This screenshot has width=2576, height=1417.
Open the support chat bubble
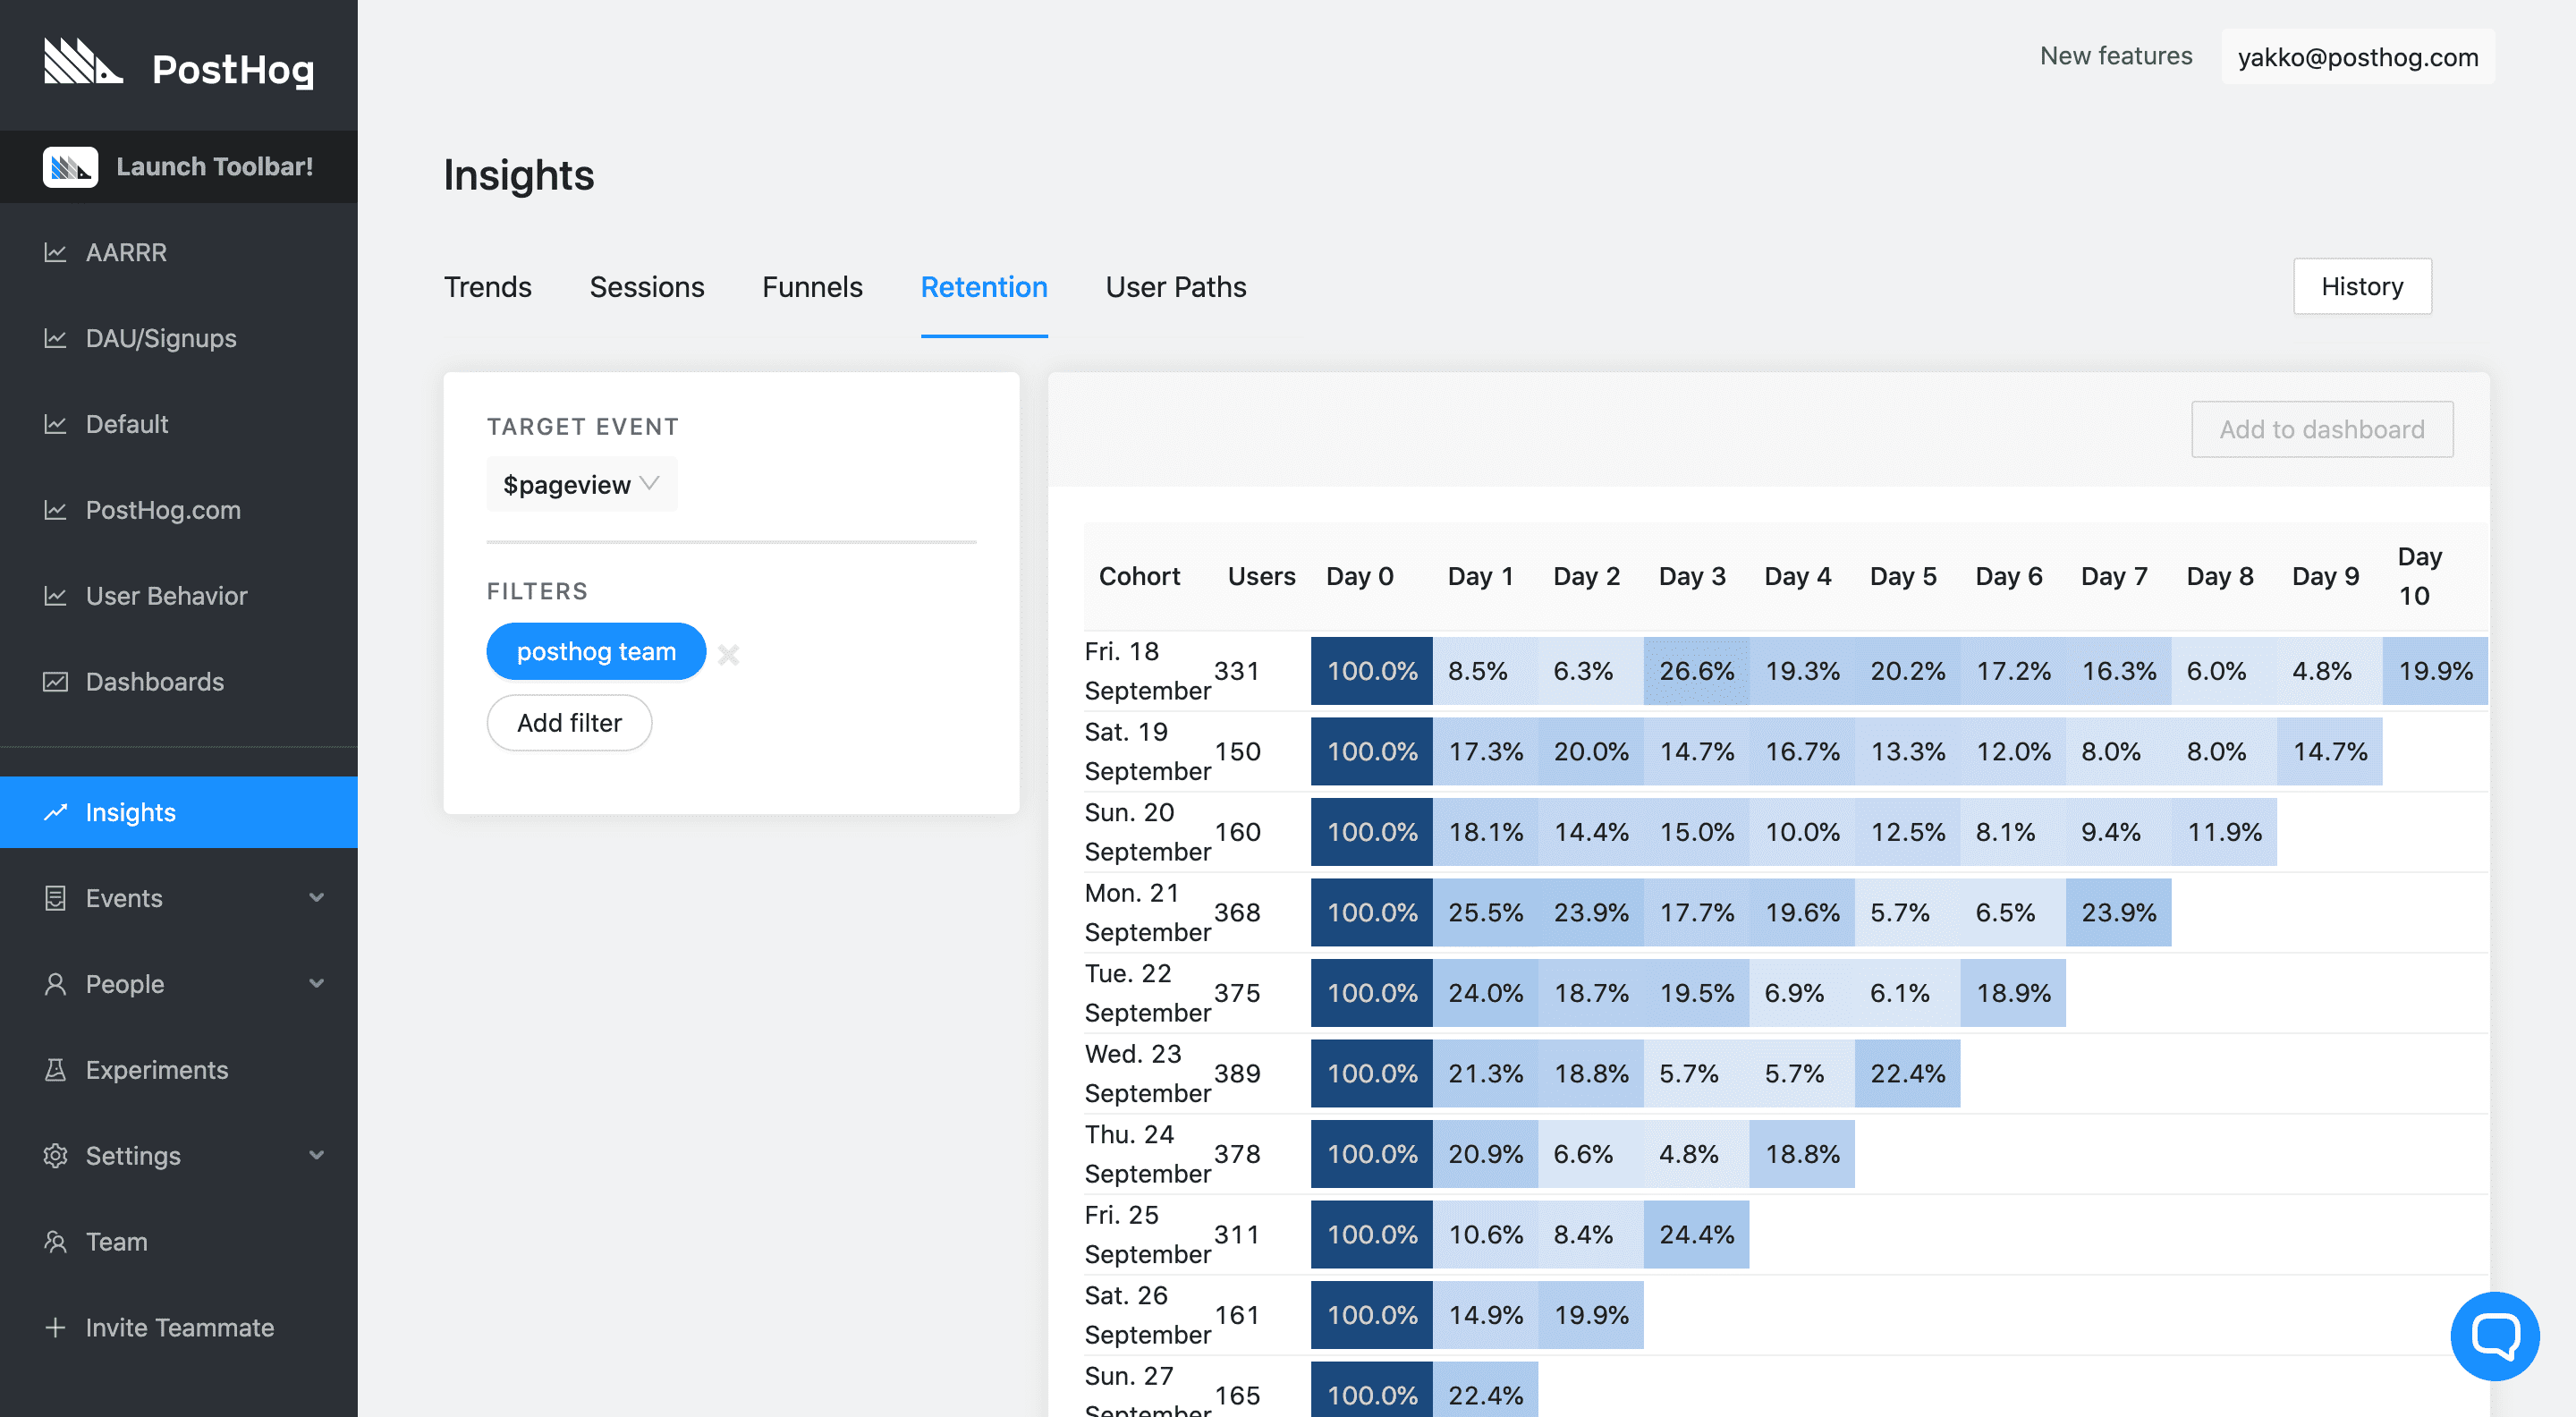(2495, 1335)
